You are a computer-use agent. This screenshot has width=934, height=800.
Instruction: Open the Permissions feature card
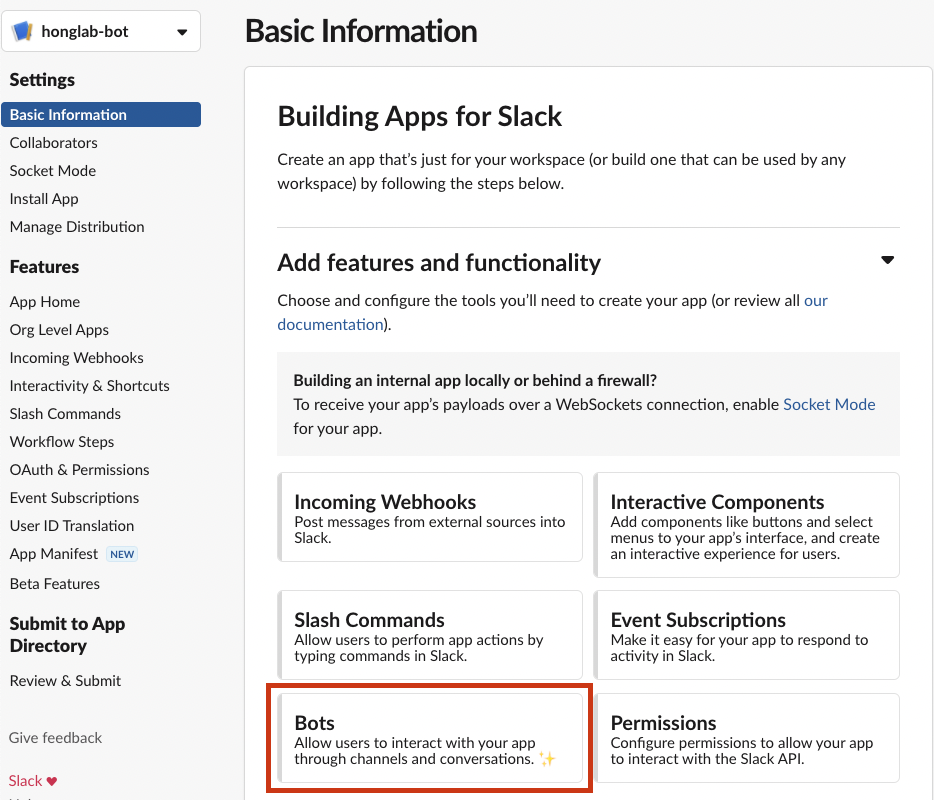747,738
